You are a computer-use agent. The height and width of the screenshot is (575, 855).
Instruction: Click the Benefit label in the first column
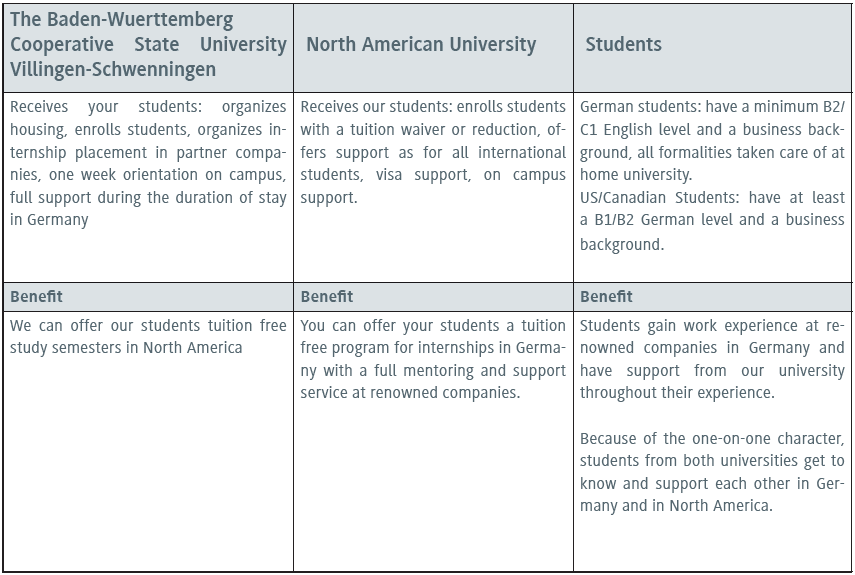(x=36, y=296)
